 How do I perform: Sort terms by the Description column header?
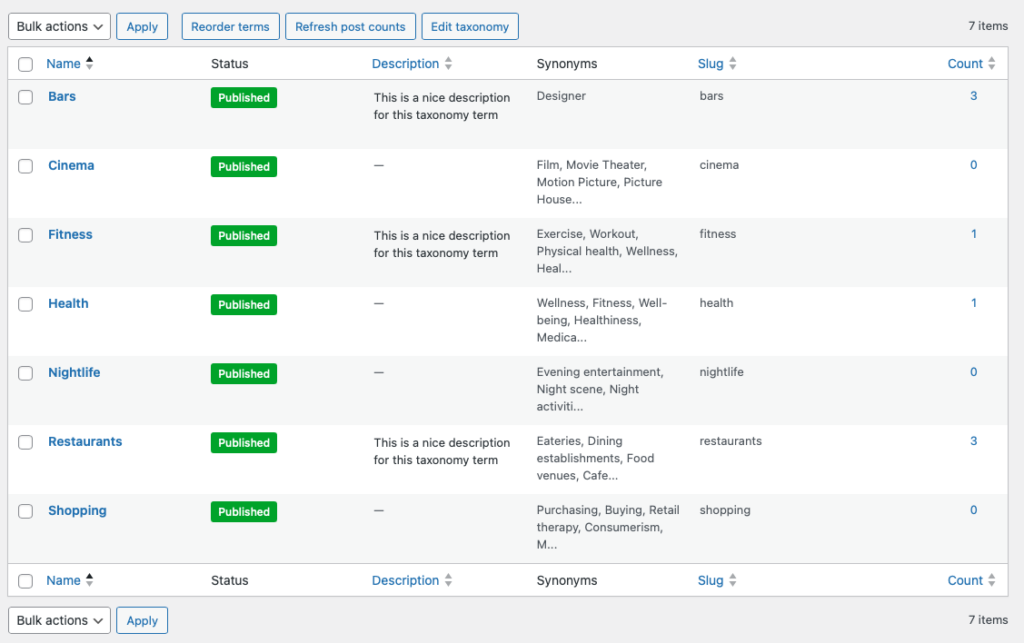[x=405, y=64]
